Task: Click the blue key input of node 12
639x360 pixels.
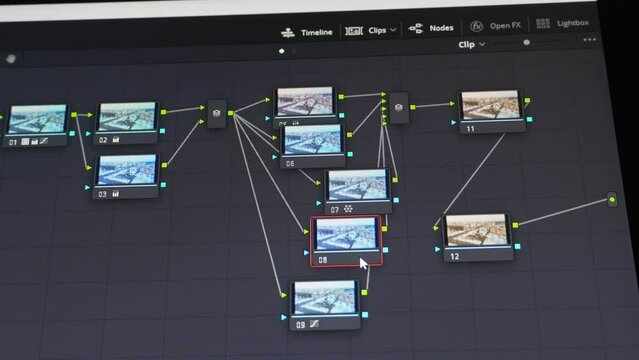Action: [x=437, y=249]
